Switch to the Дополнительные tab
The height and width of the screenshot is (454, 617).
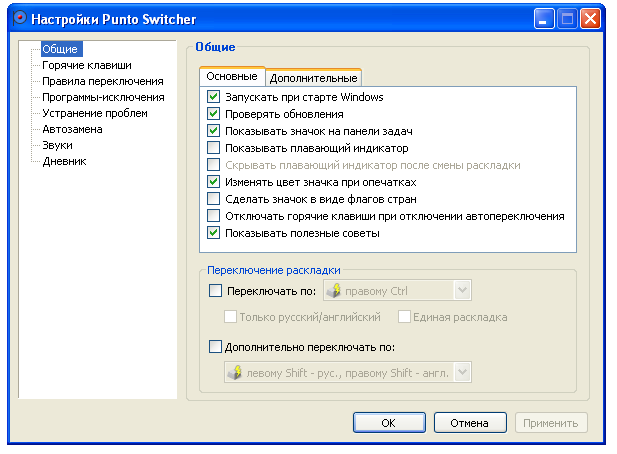point(314,78)
